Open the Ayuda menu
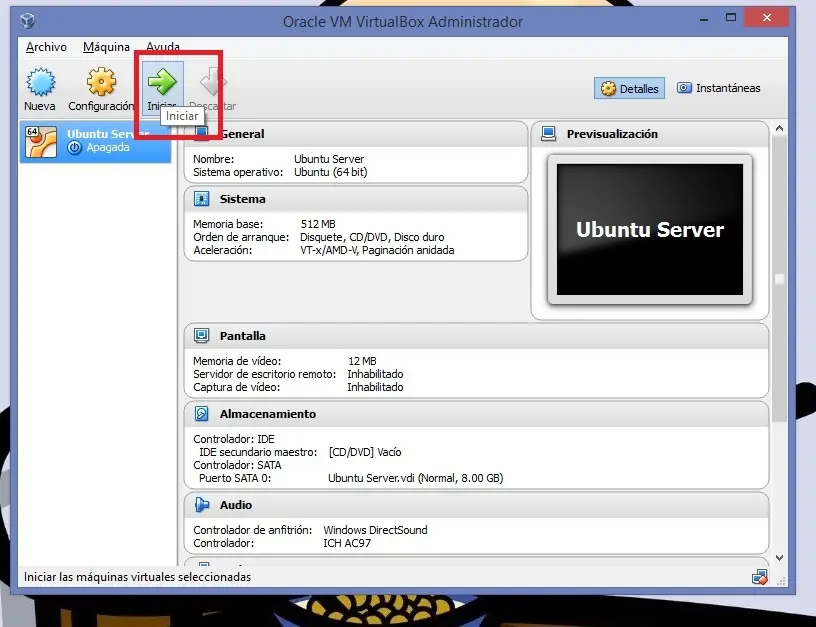The height and width of the screenshot is (627, 816). 163,47
